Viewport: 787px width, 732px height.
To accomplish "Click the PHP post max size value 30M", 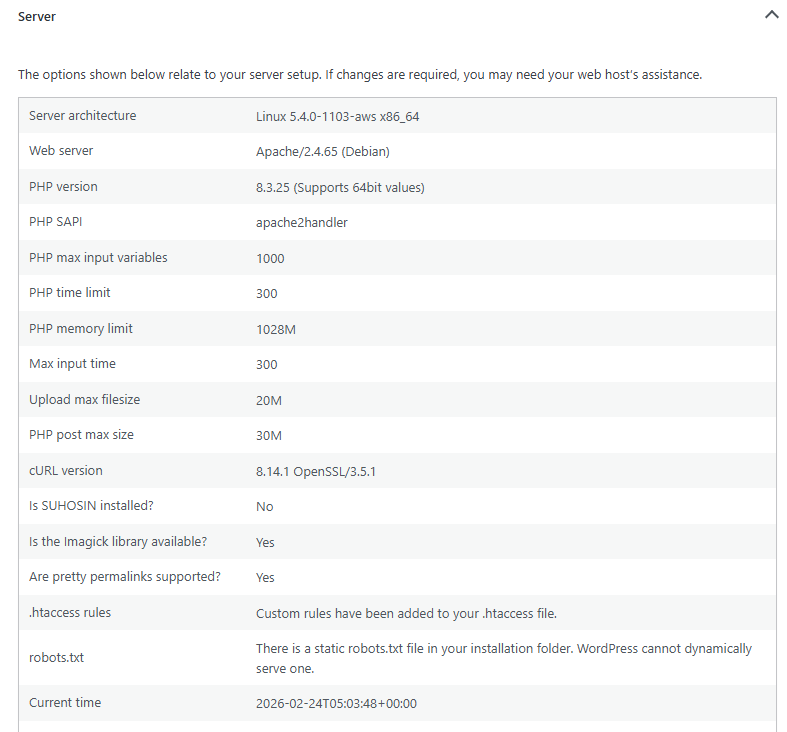I will [269, 436].
